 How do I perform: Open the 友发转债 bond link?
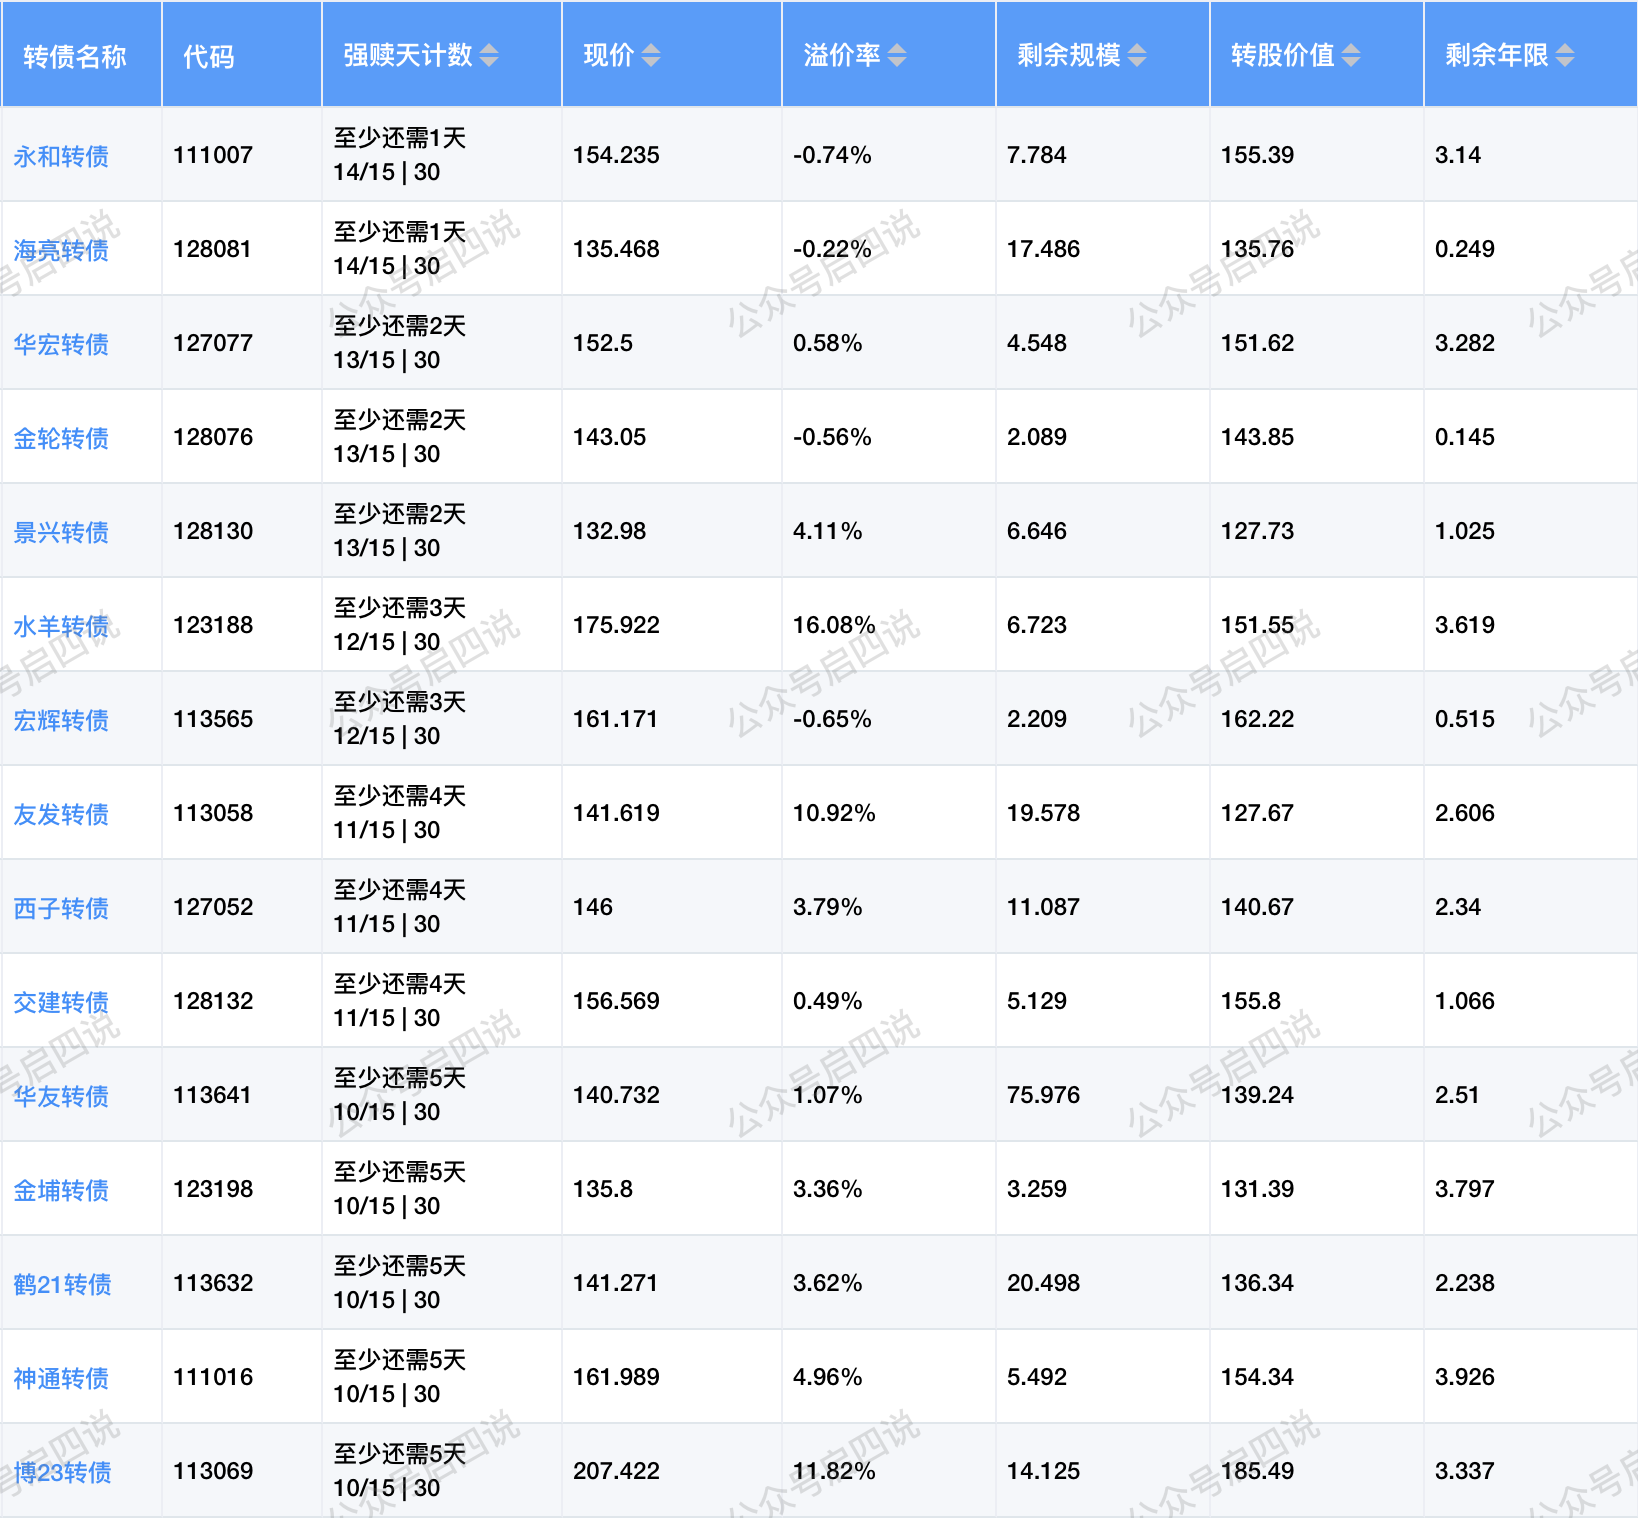click(61, 814)
